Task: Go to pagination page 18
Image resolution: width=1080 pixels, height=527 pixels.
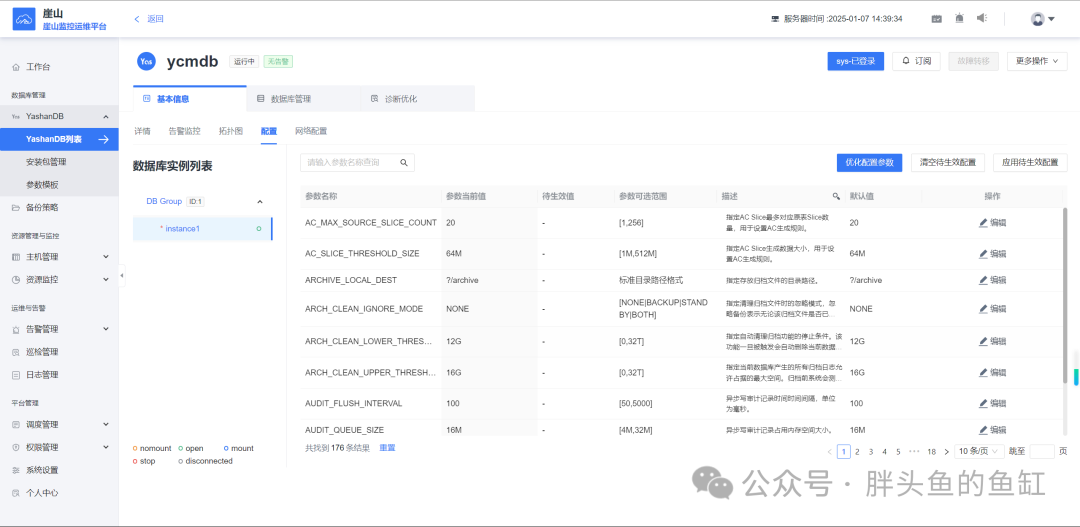Action: 931,452
